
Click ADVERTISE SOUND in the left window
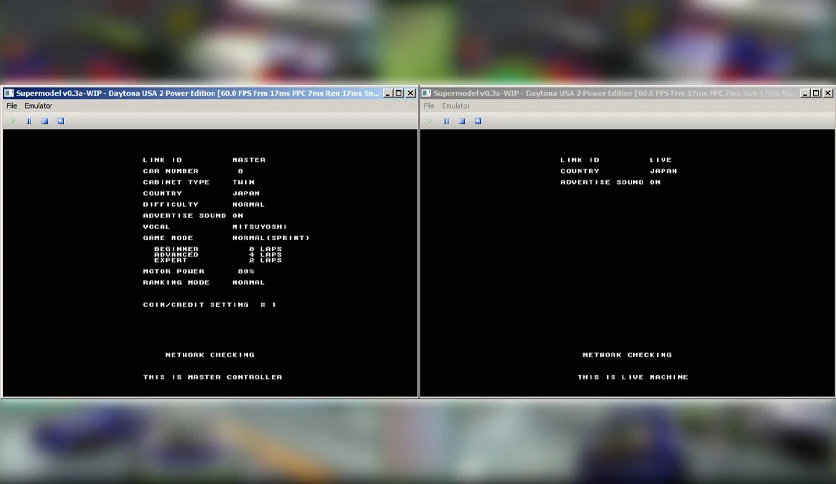184,216
